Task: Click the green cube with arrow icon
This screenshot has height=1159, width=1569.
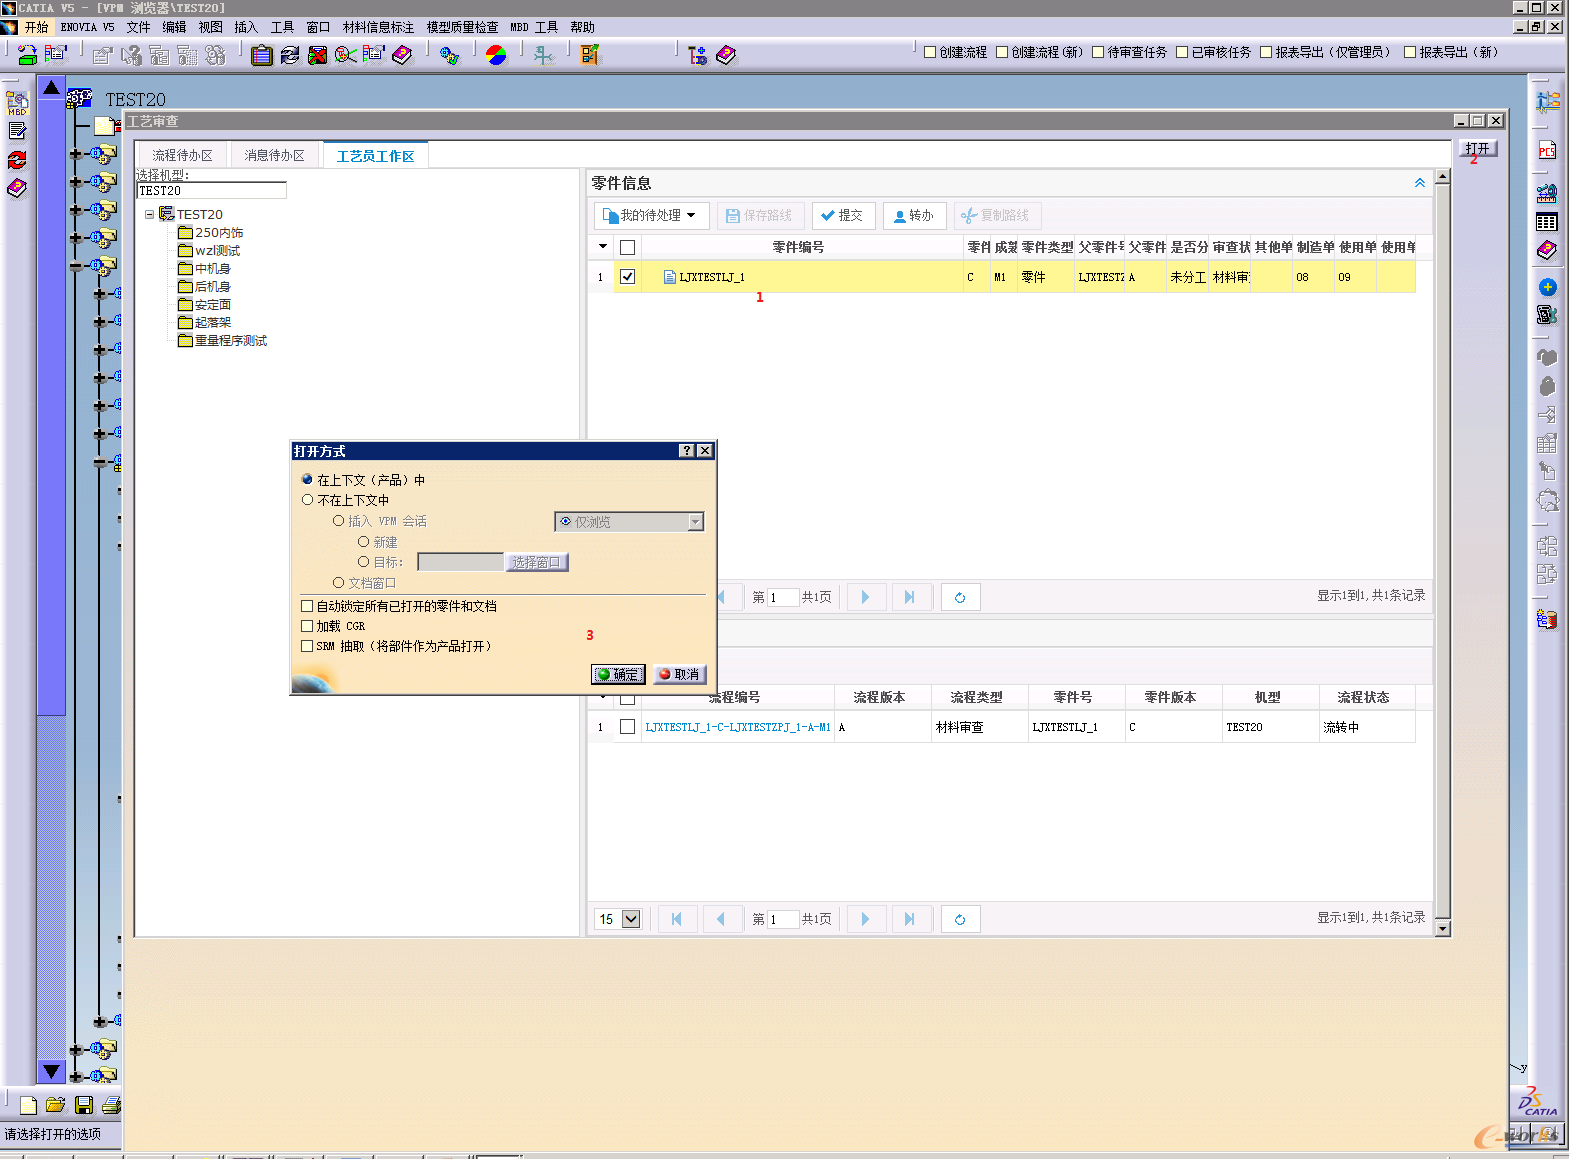Action: point(27,55)
